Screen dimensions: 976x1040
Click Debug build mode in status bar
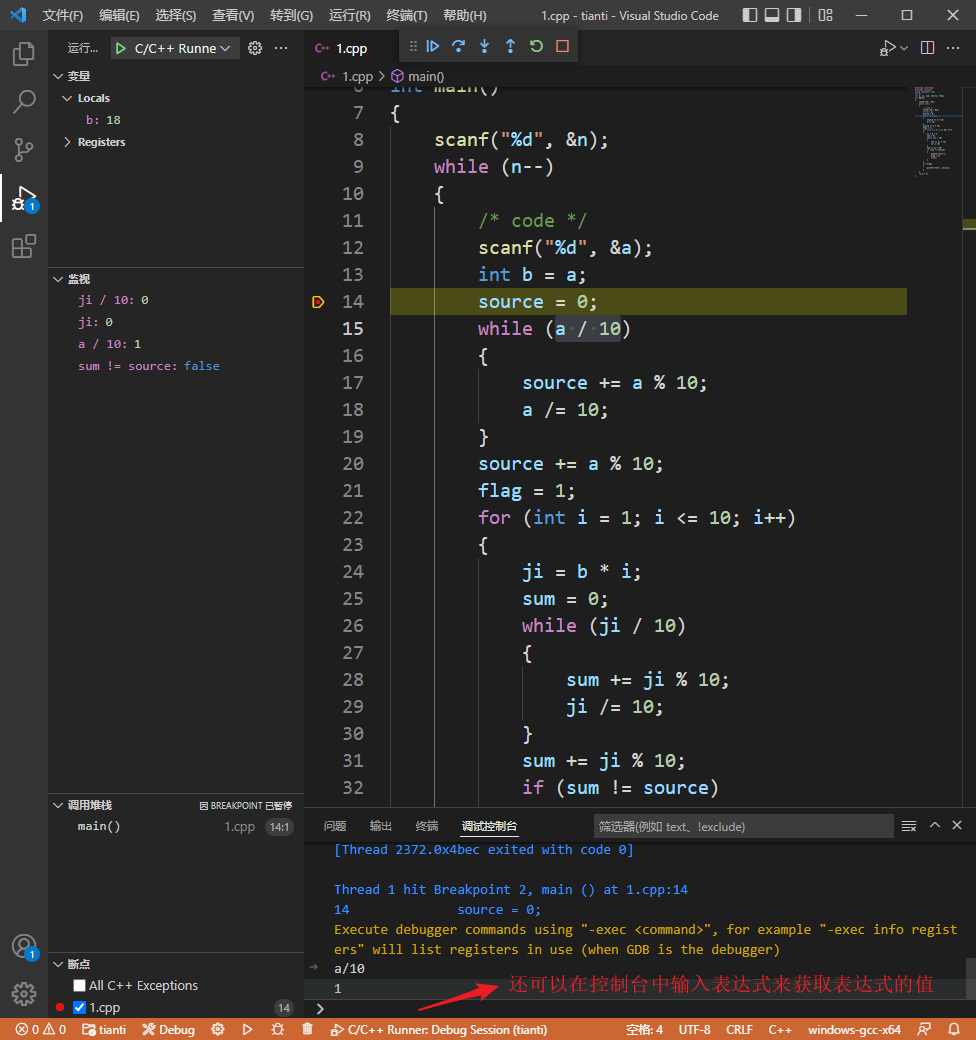[x=168, y=1029]
